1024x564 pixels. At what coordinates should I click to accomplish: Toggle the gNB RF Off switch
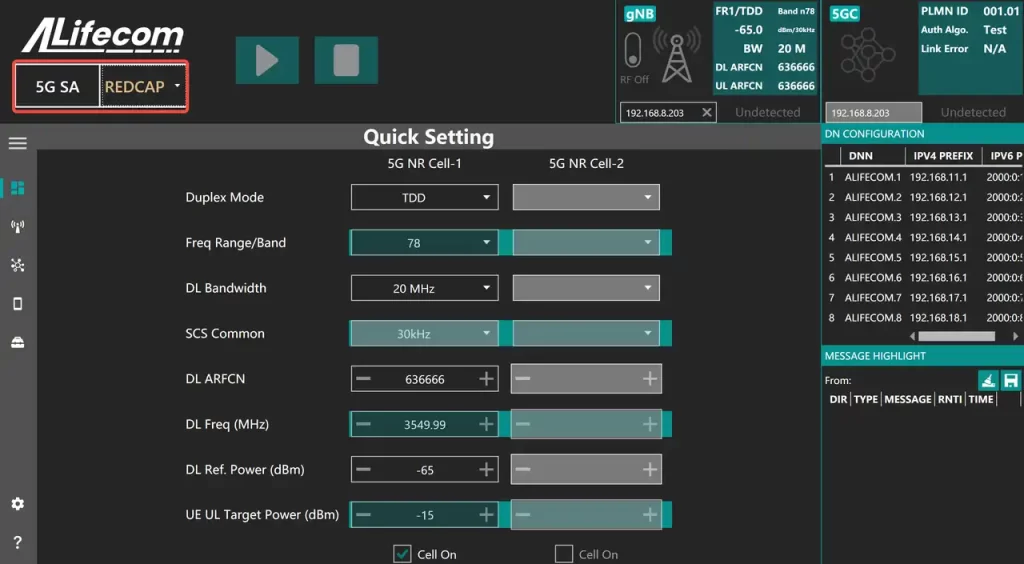633,50
